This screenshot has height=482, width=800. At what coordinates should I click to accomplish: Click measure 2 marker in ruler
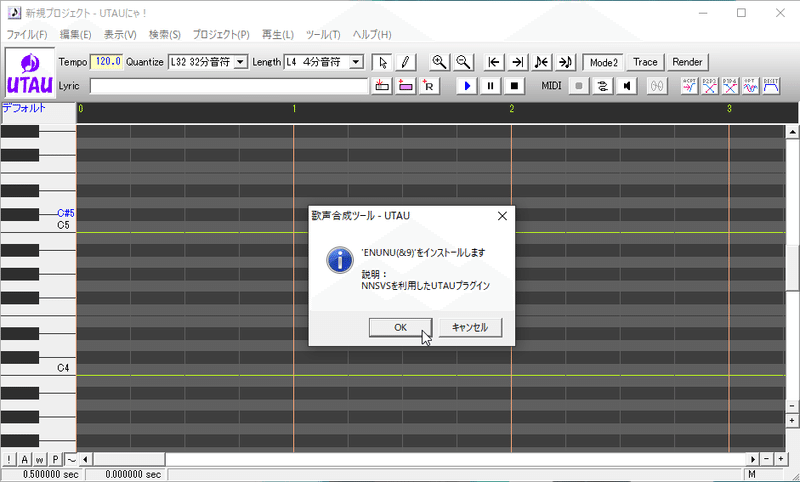[512, 109]
